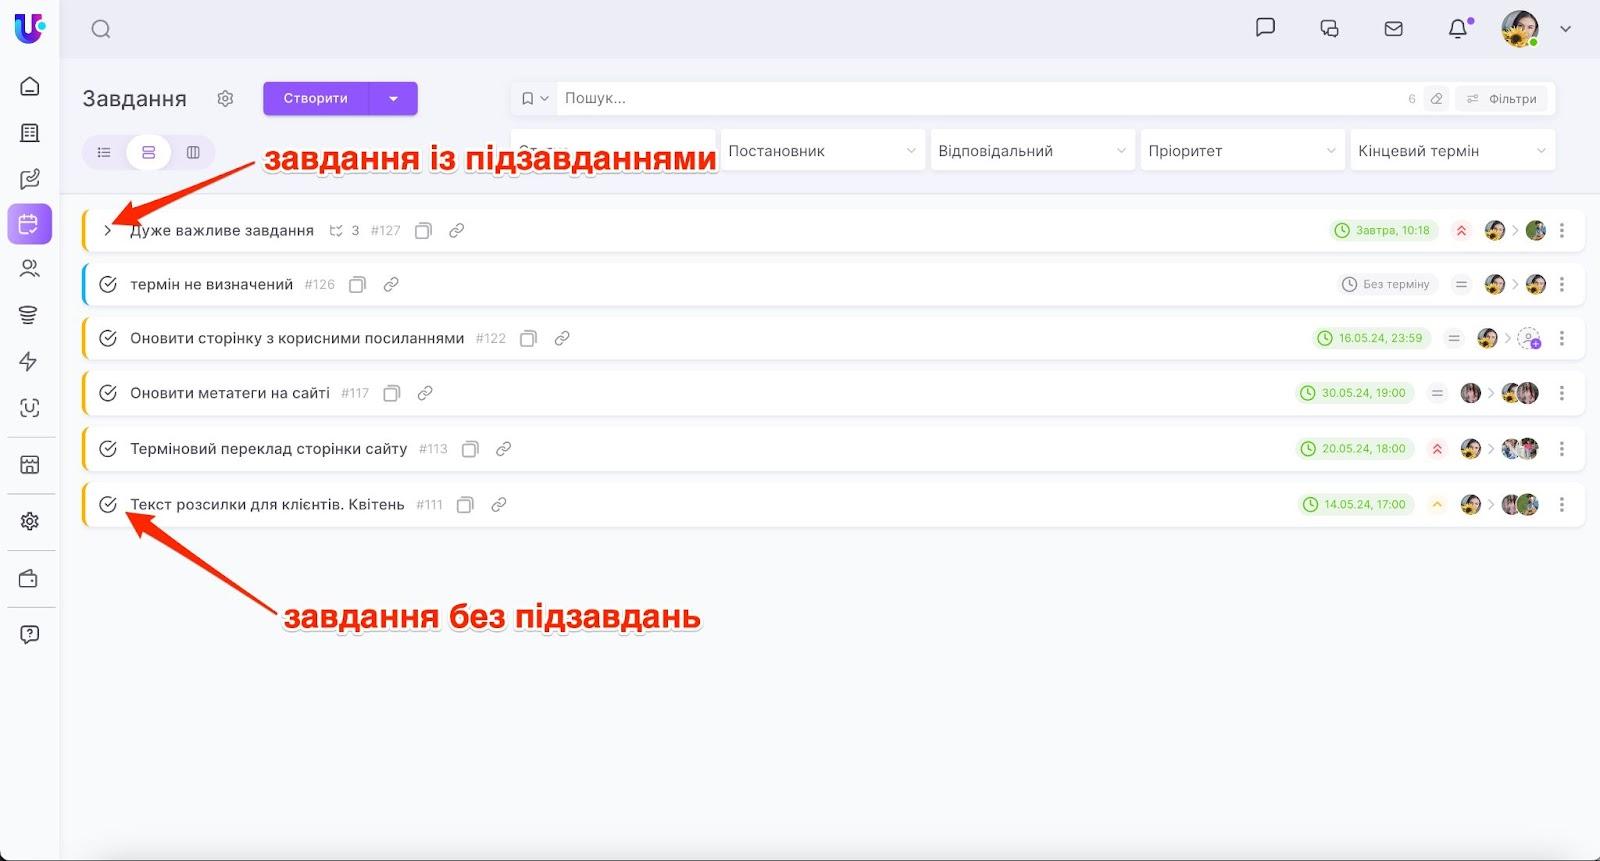Viewport: 1600px width, 861px height.
Task: Mark Оновити метатеги на сайті complete
Action: 108,393
